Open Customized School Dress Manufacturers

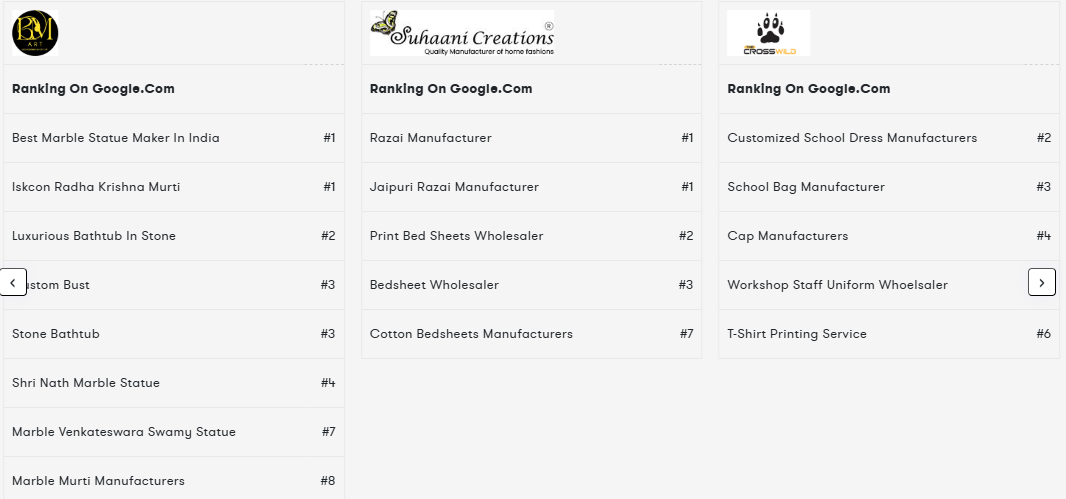coord(852,138)
